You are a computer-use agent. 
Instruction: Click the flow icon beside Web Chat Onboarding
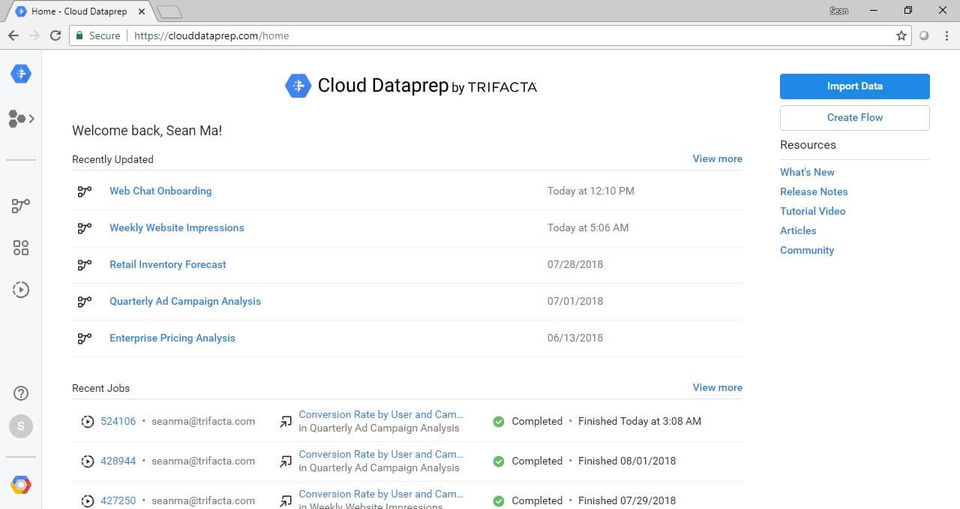(84, 191)
